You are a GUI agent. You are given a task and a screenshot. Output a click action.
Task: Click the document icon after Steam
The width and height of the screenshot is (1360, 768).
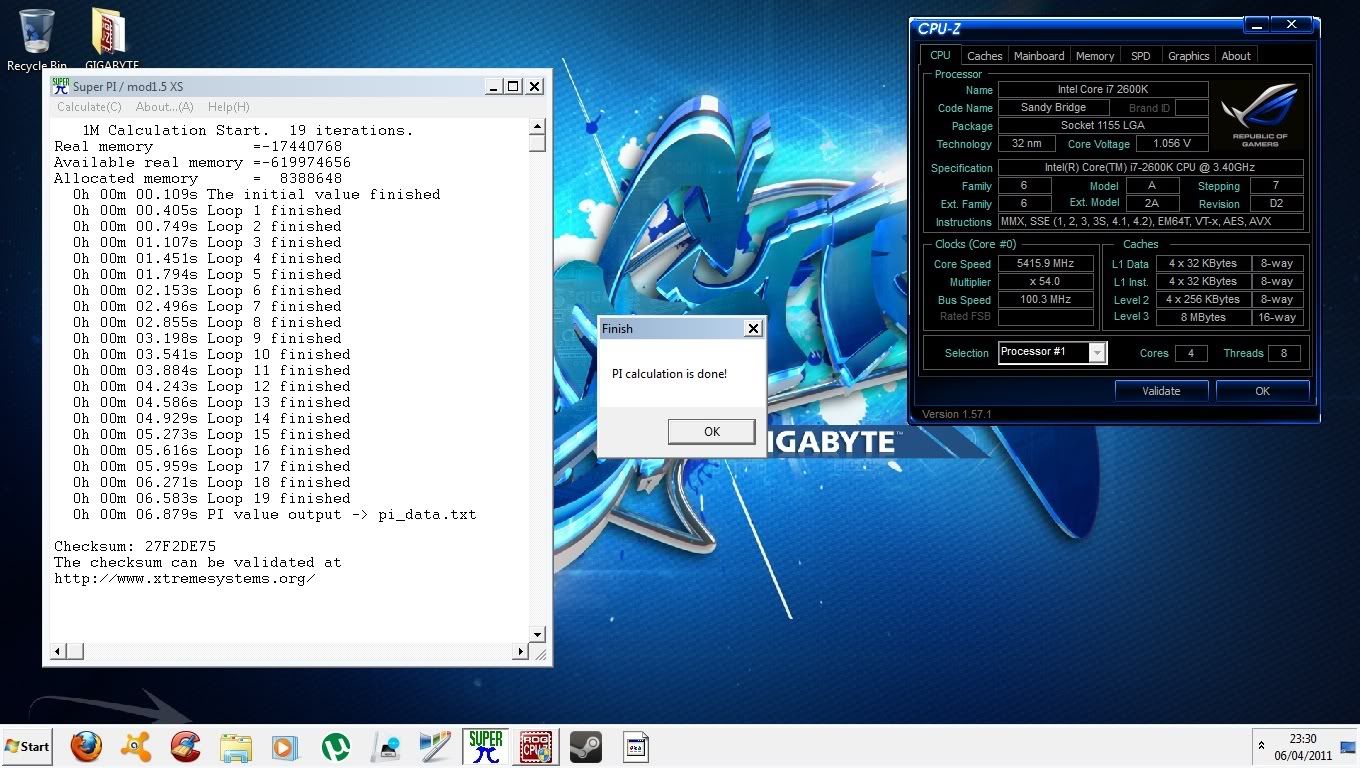[636, 746]
